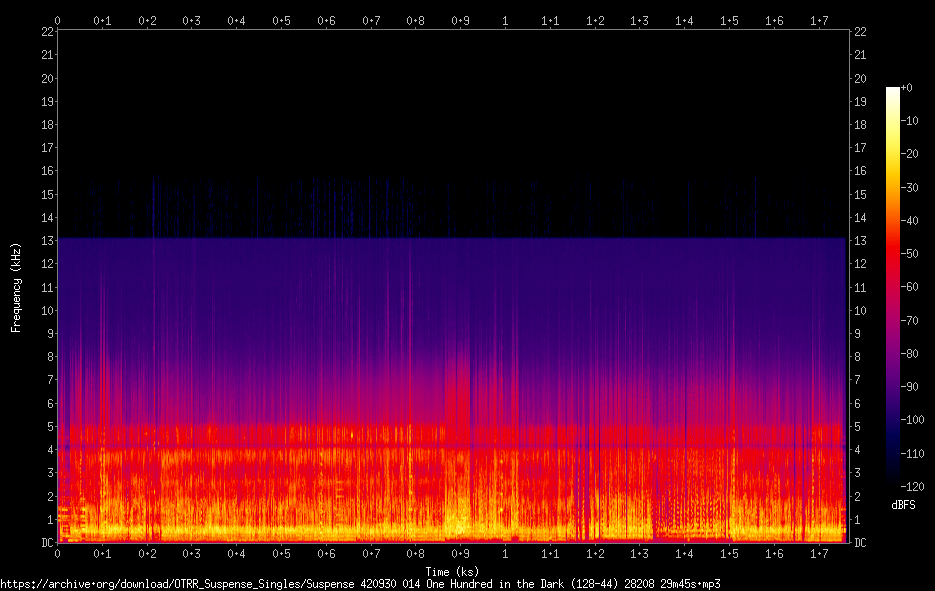Click the 0.9 tick on top time axis

460,21
